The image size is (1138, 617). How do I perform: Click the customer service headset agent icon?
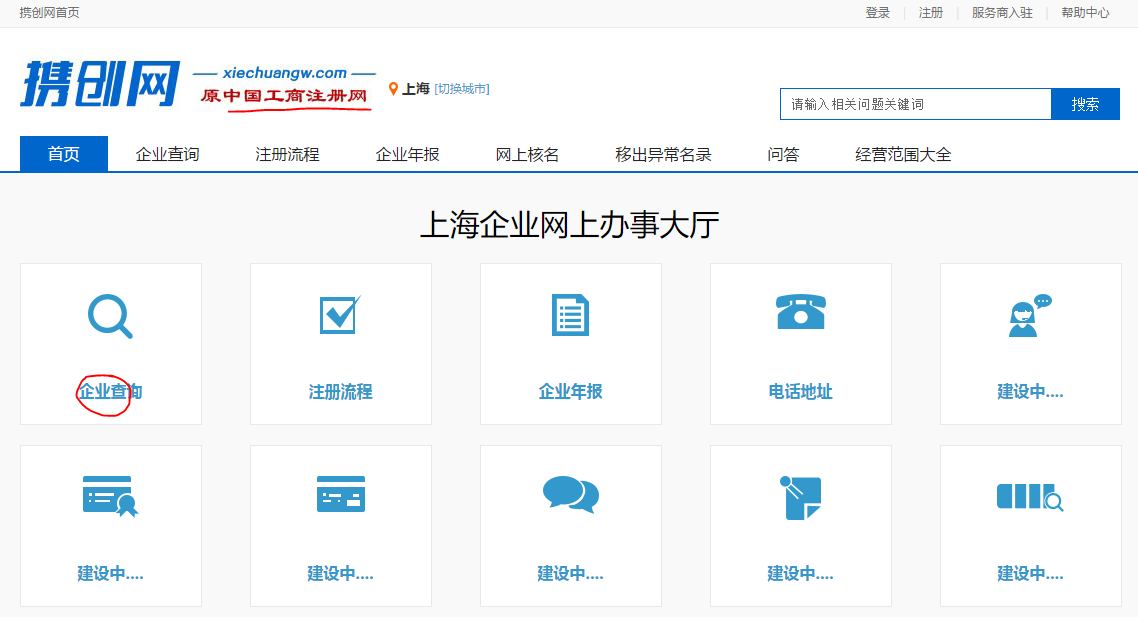(1030, 316)
